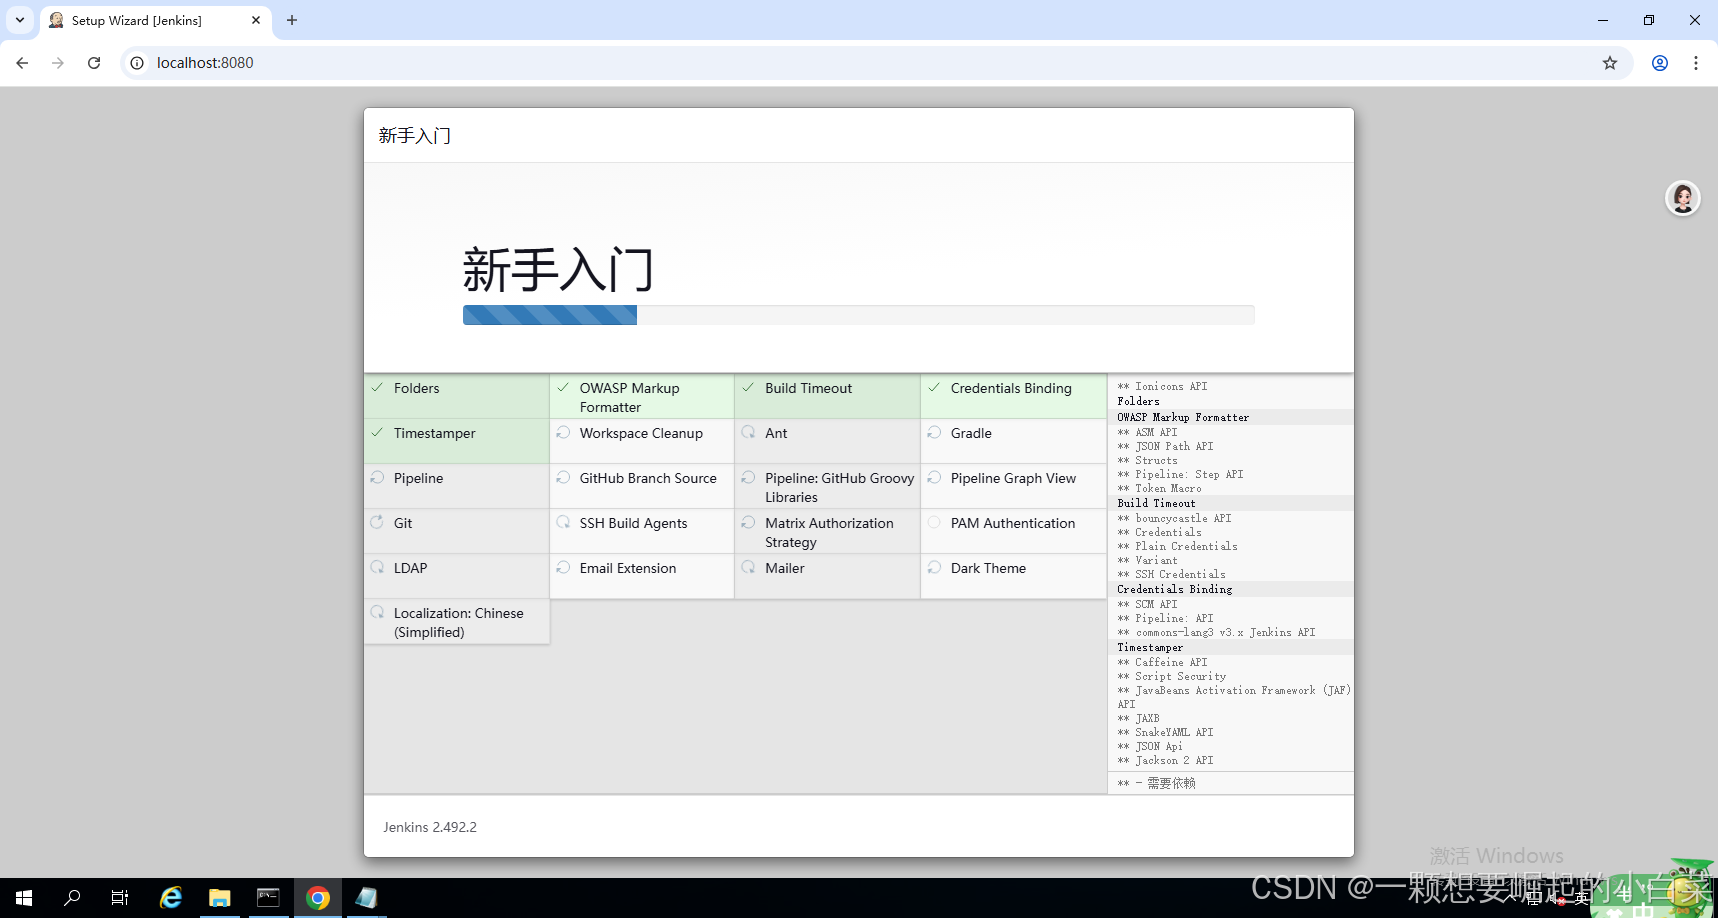Image resolution: width=1718 pixels, height=918 pixels.
Task: Click 'OWASP Markup Formatter' in the install log
Action: point(1183,417)
